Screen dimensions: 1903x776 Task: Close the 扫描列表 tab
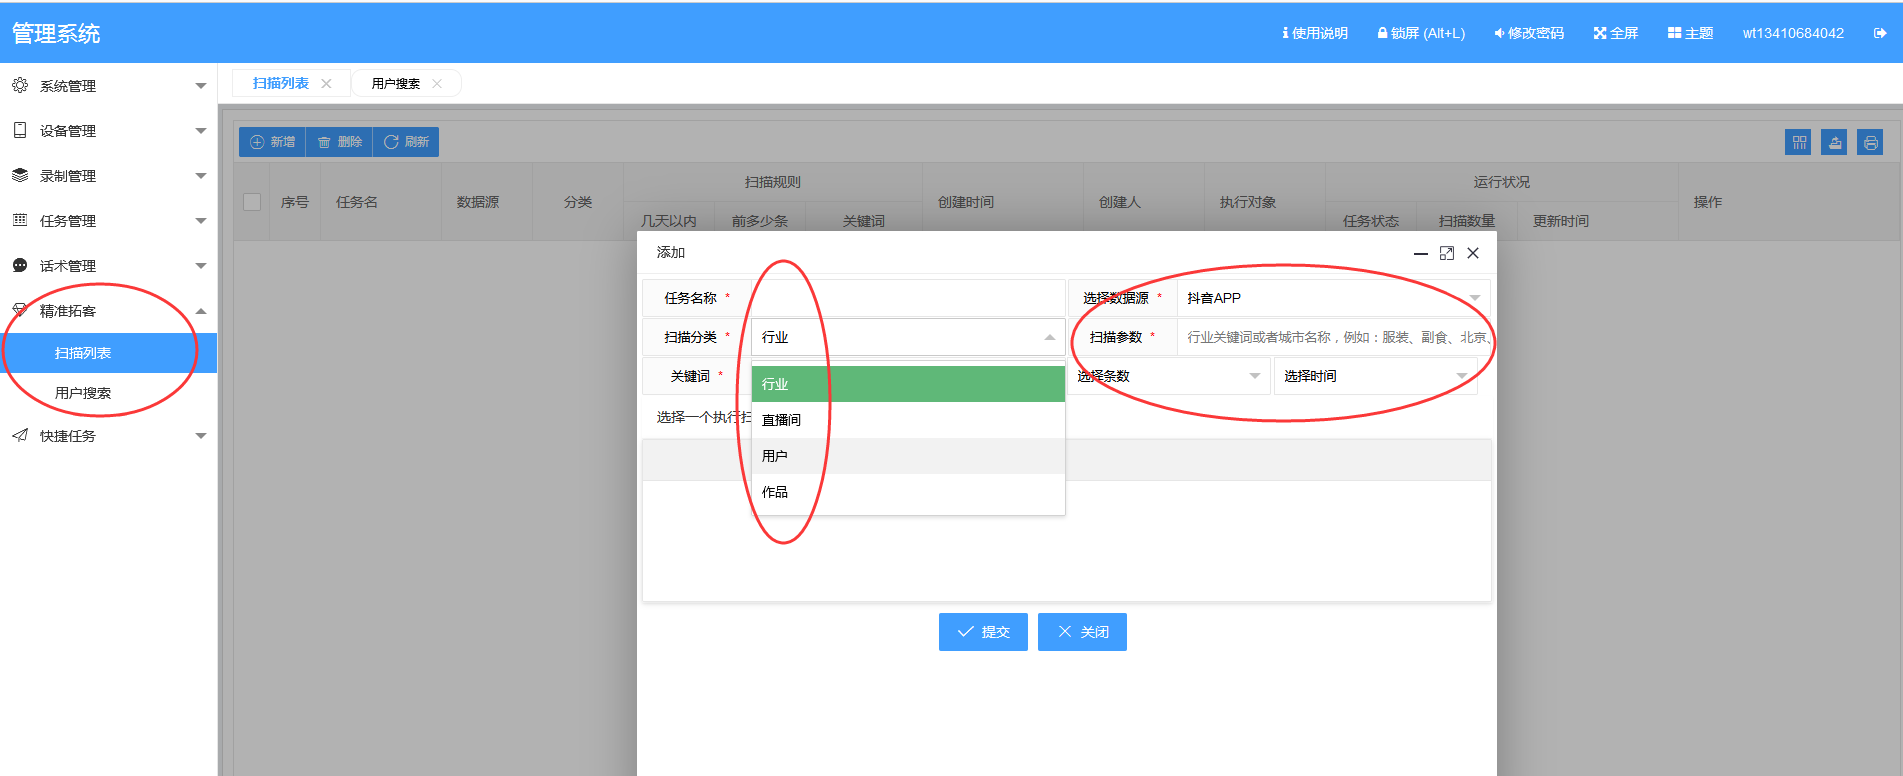point(326,84)
